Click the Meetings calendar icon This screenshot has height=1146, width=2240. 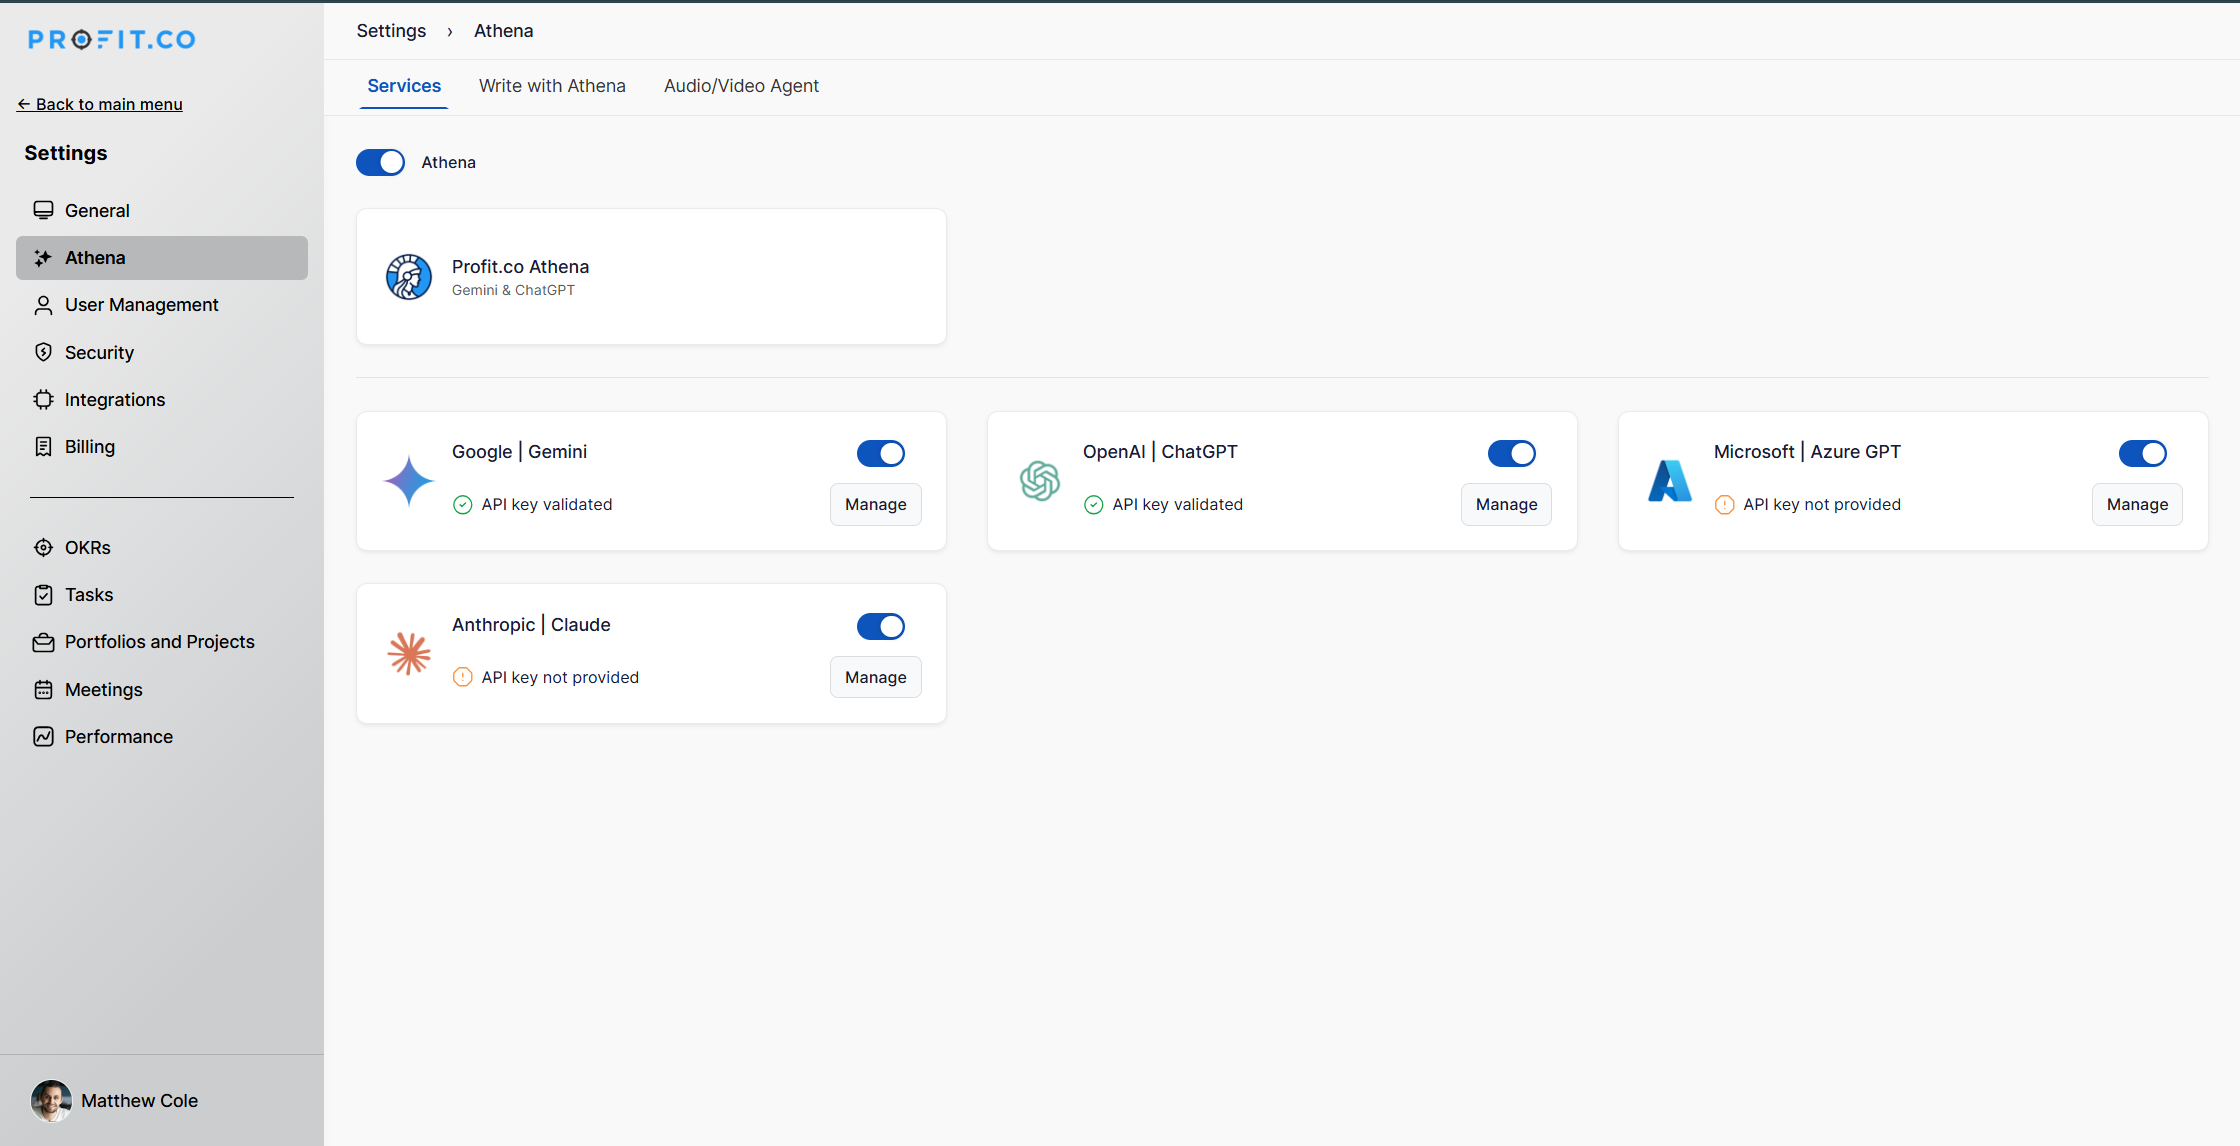pos(43,689)
